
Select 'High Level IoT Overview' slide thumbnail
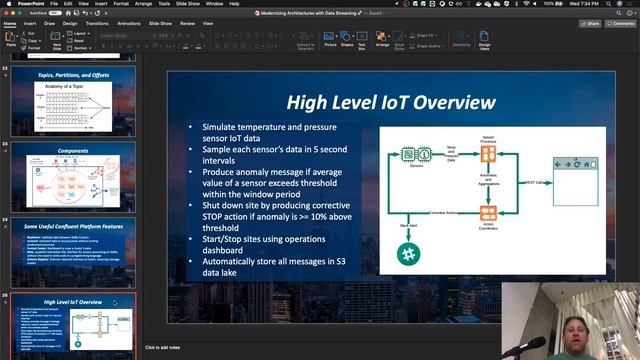[x=73, y=327]
